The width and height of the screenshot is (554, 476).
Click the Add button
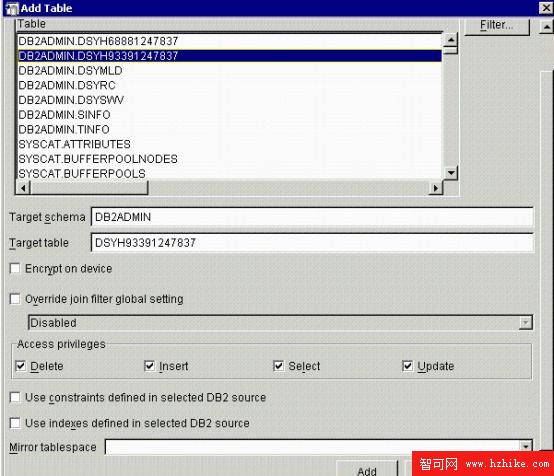pyautogui.click(x=367, y=469)
